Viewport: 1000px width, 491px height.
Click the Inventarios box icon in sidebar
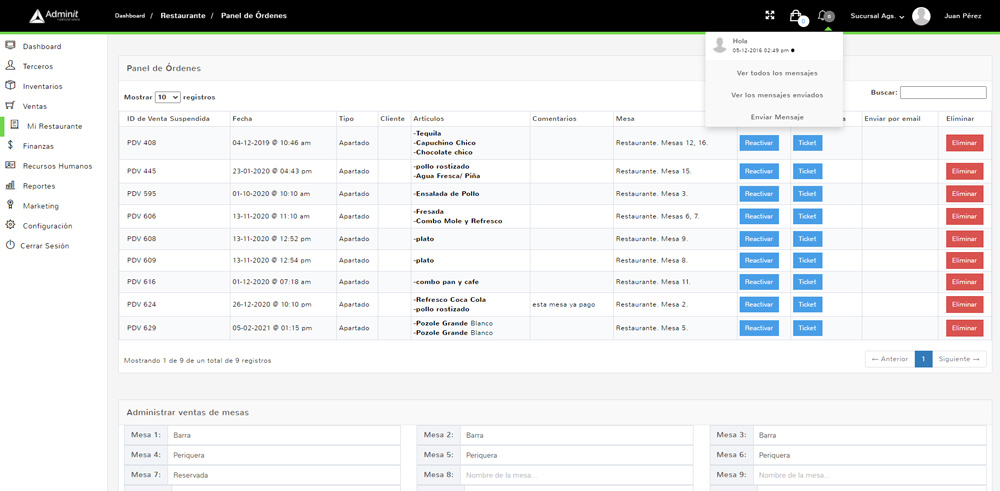[10, 86]
